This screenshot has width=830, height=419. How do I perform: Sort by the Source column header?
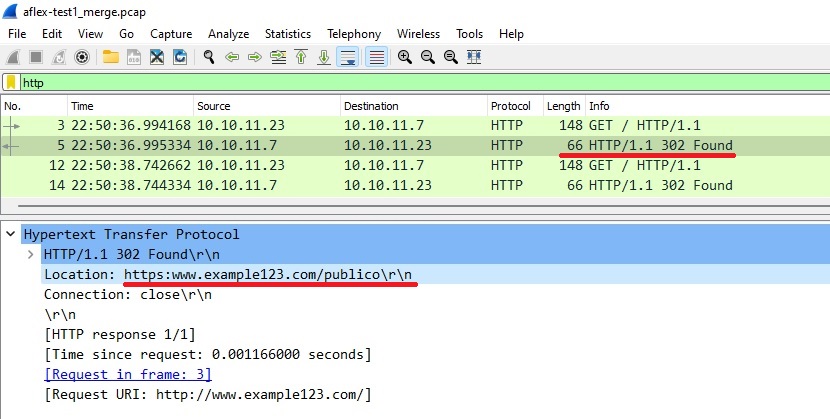267,106
